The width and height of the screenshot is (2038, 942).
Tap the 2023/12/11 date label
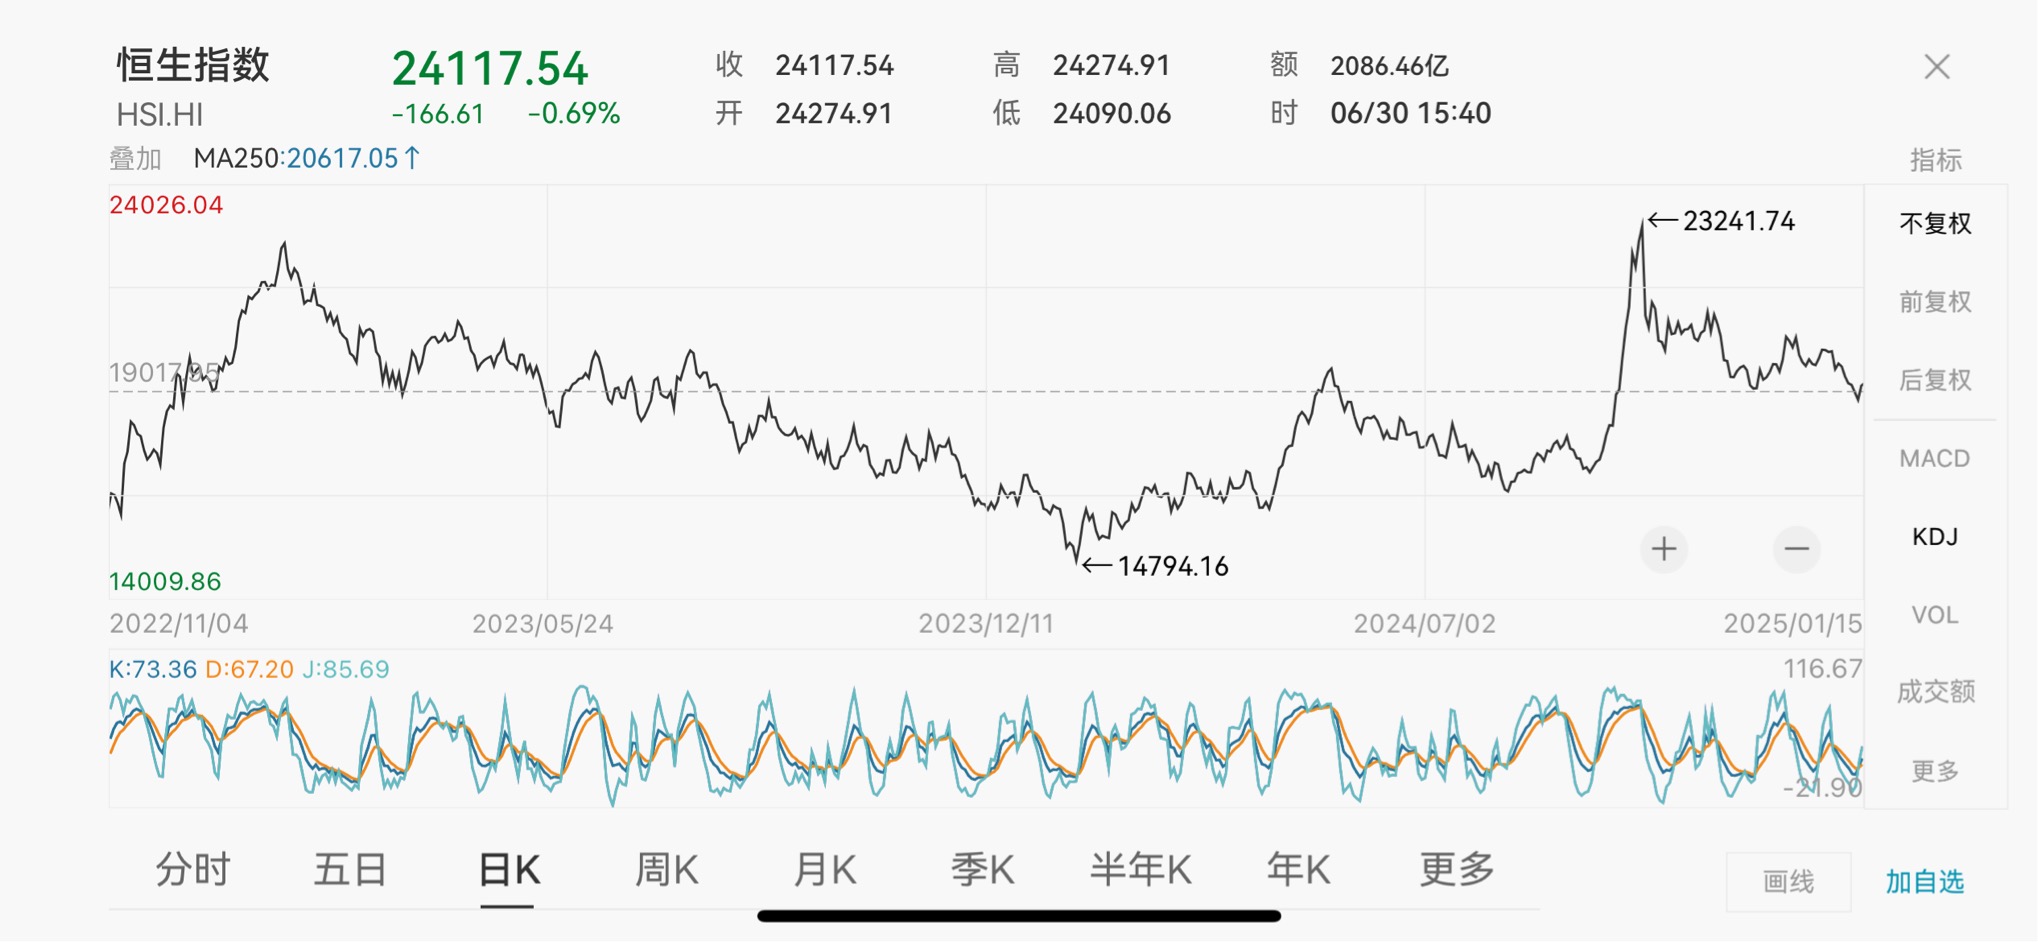click(986, 624)
